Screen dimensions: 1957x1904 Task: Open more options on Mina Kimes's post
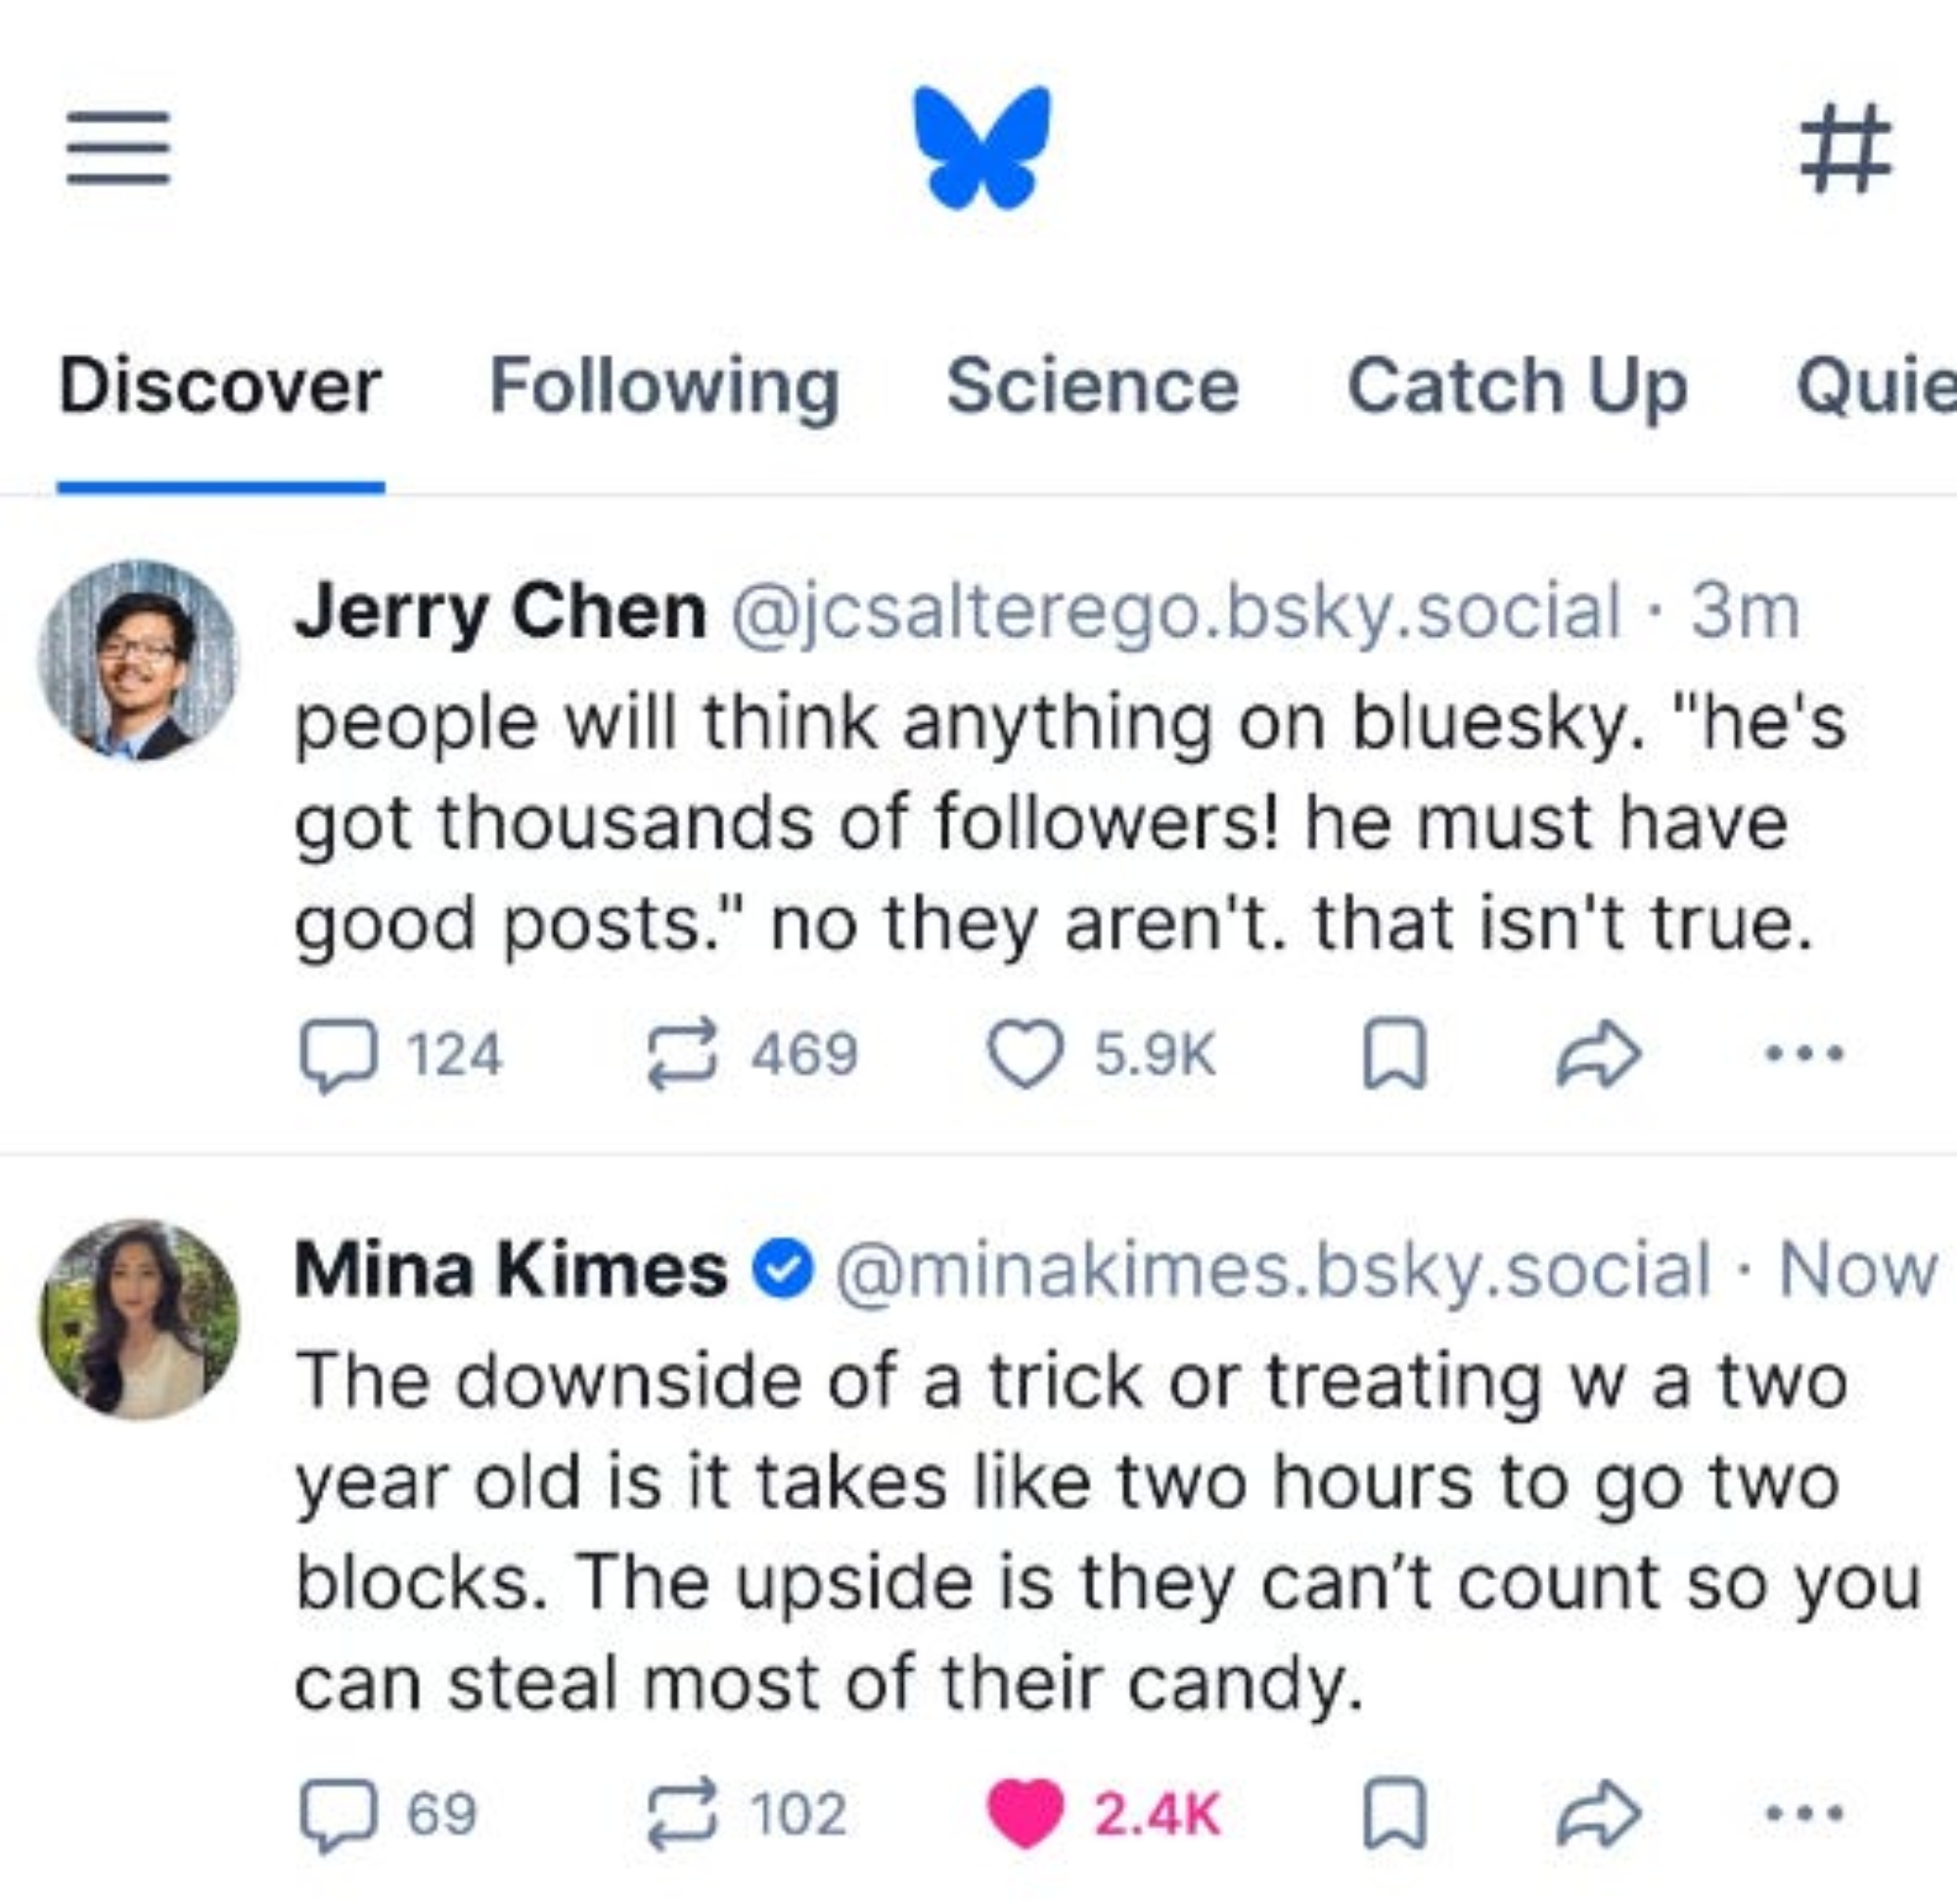(1804, 1813)
